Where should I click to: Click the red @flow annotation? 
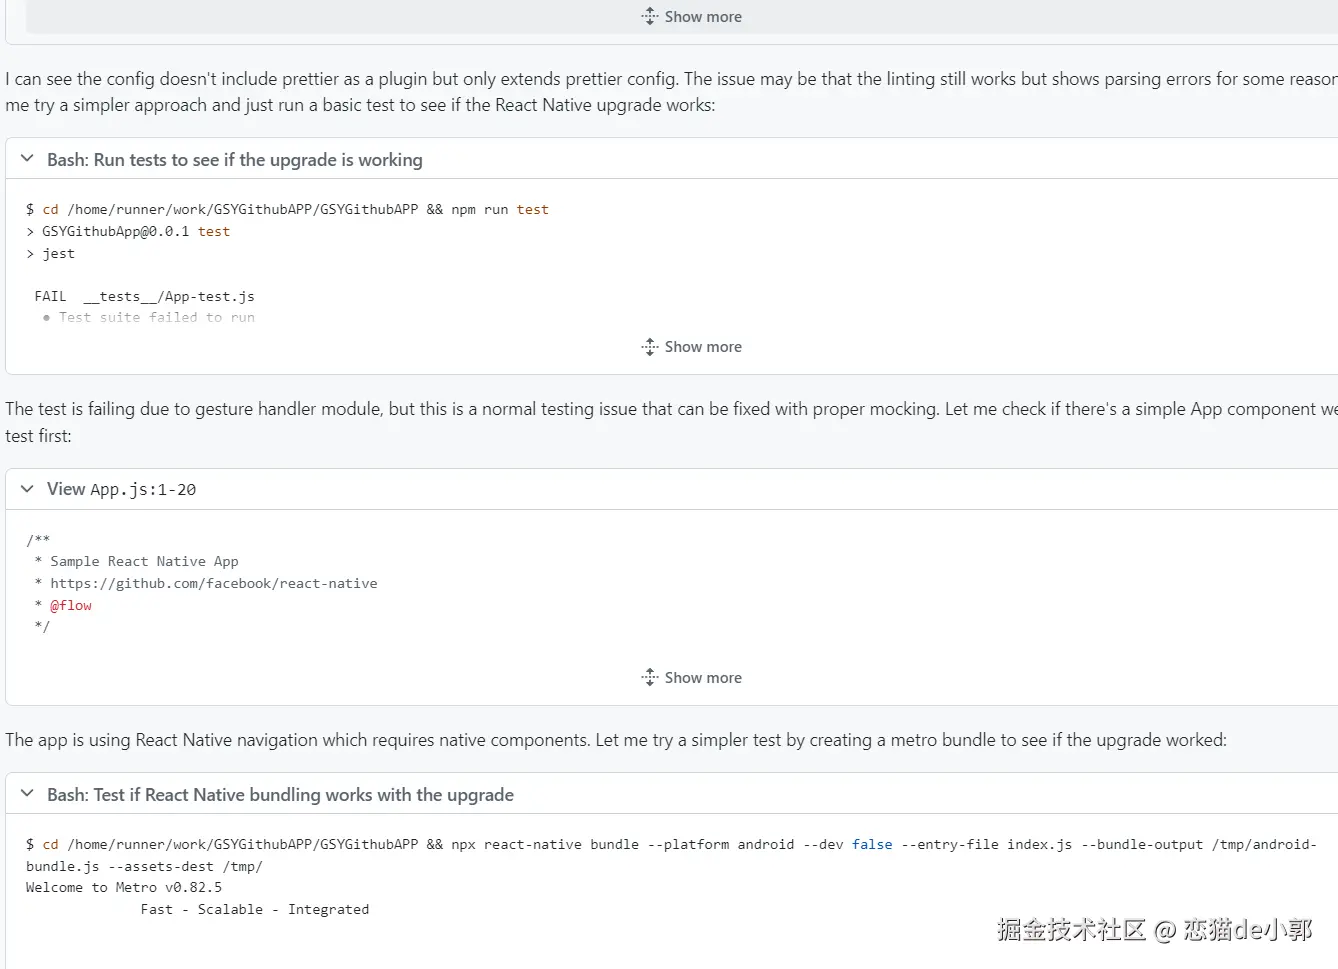pyautogui.click(x=71, y=605)
